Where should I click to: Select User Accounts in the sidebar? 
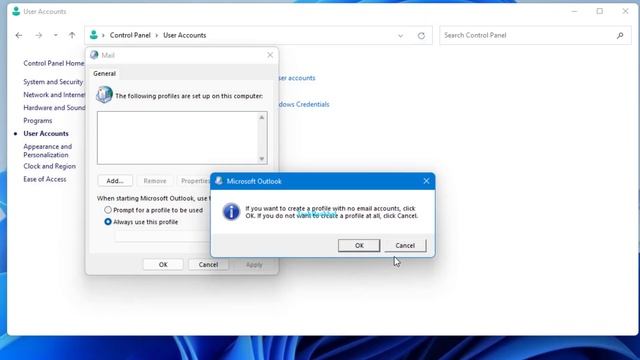pyautogui.click(x=46, y=133)
